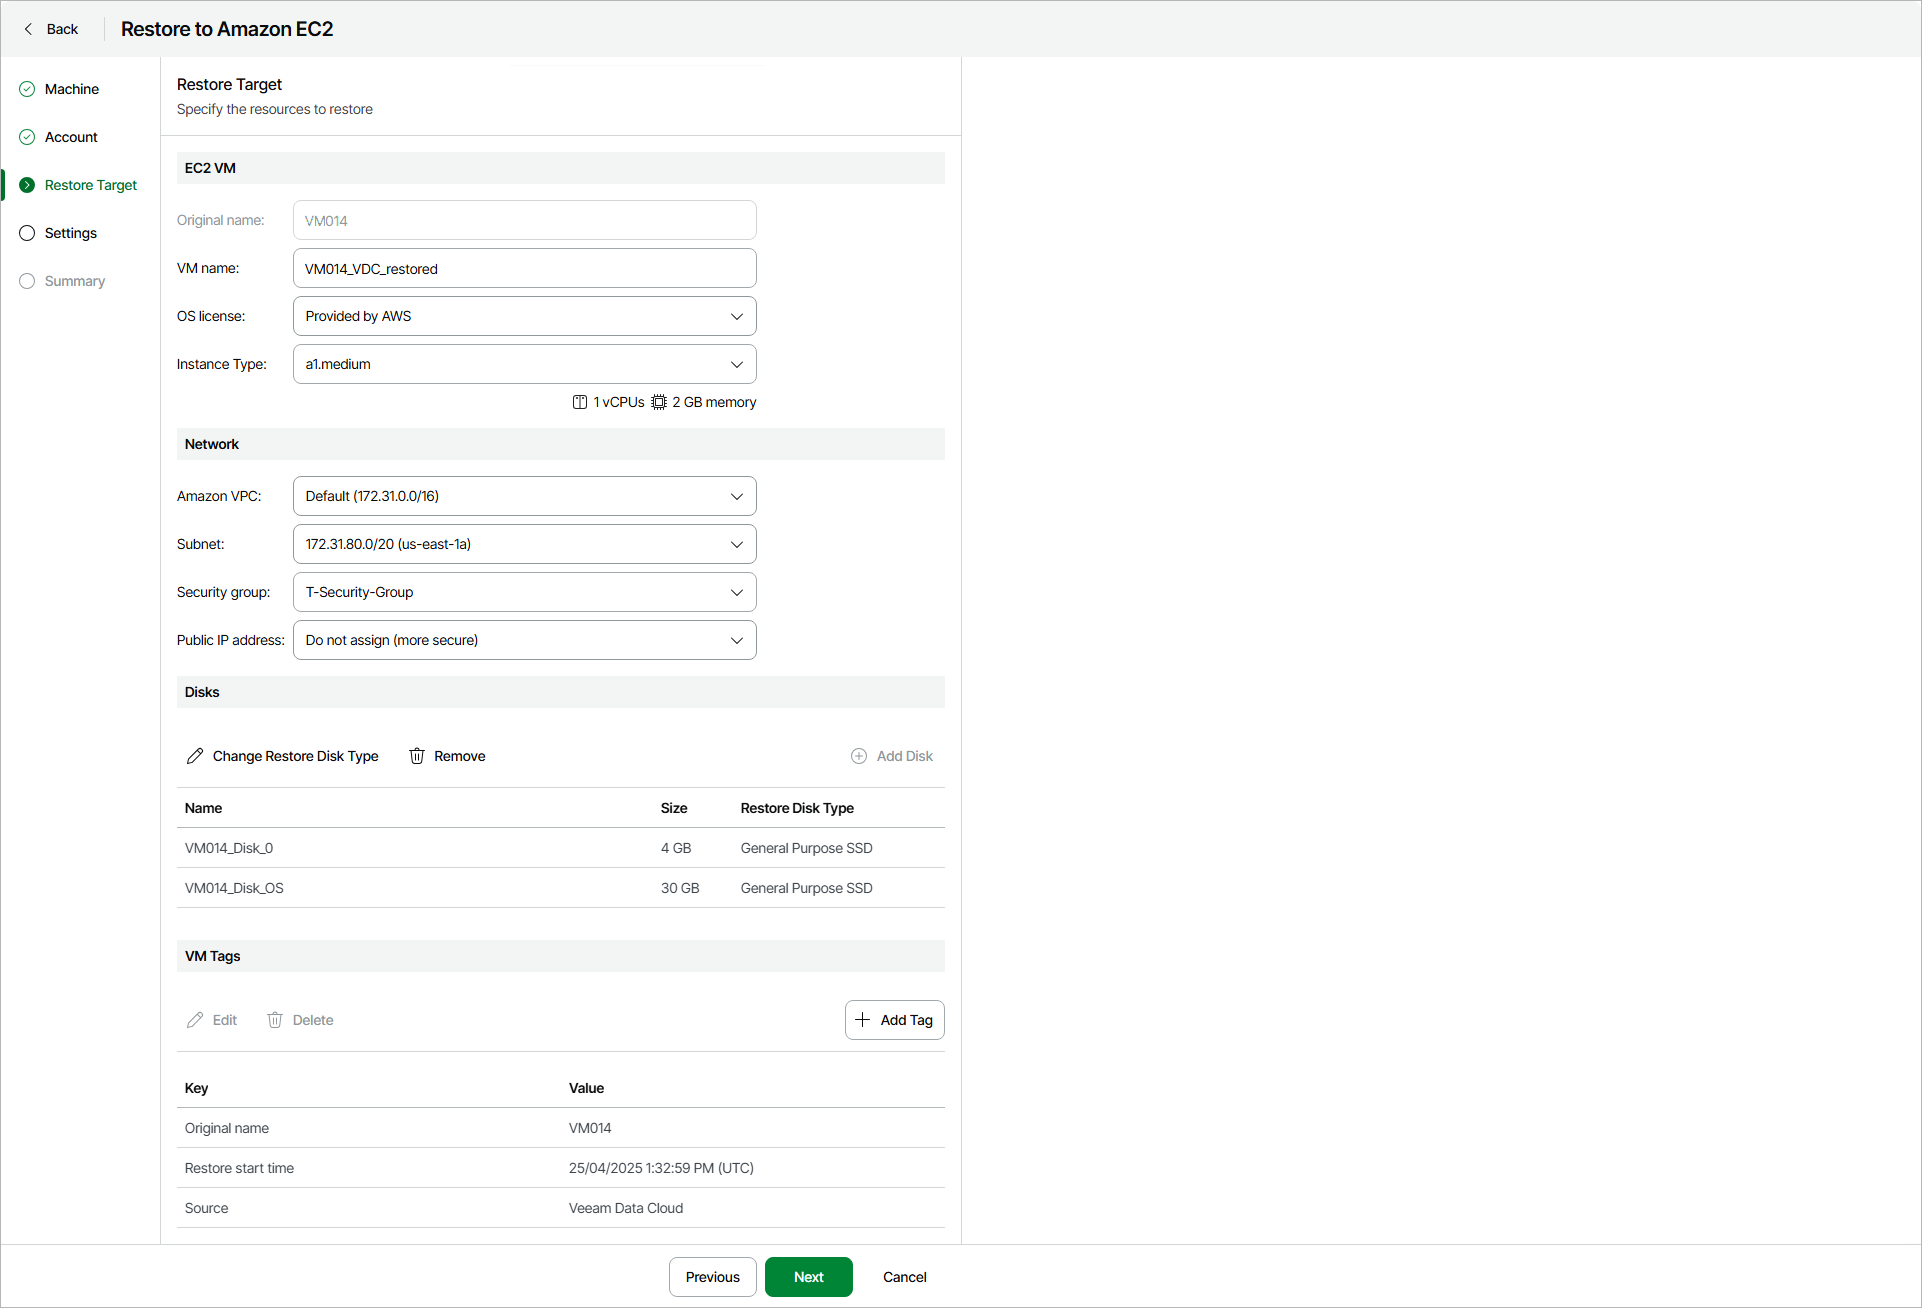Go to the Settings wizard step
Screen dimensions: 1922x1308
pos(70,233)
